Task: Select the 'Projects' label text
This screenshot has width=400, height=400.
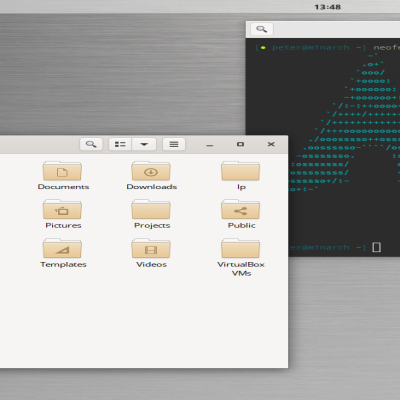Action: [152, 226]
